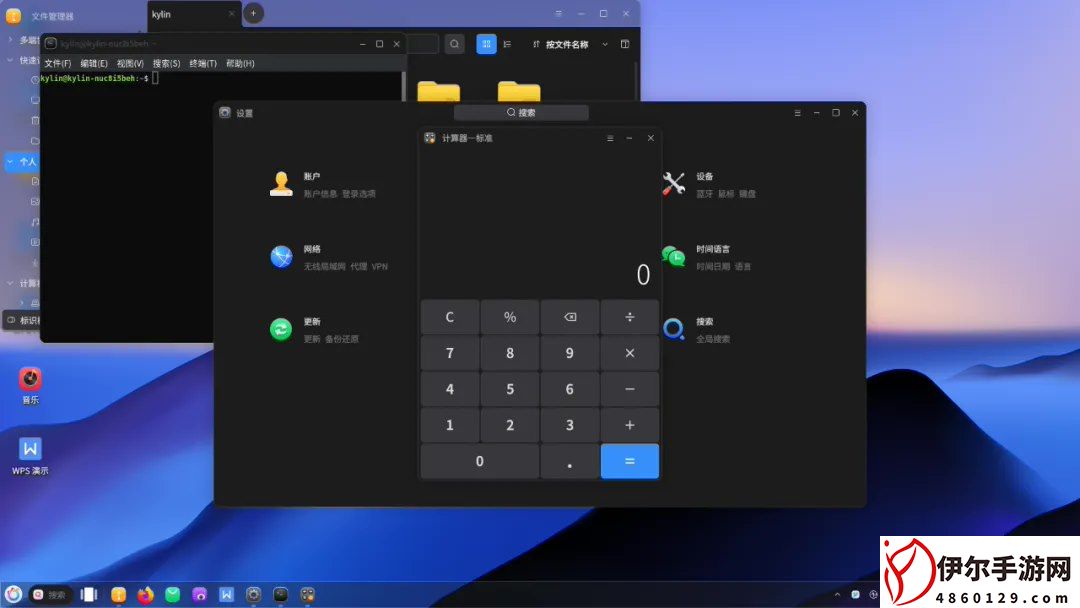Click the percent key in the calculator
Image resolution: width=1080 pixels, height=608 pixels.
coord(510,317)
